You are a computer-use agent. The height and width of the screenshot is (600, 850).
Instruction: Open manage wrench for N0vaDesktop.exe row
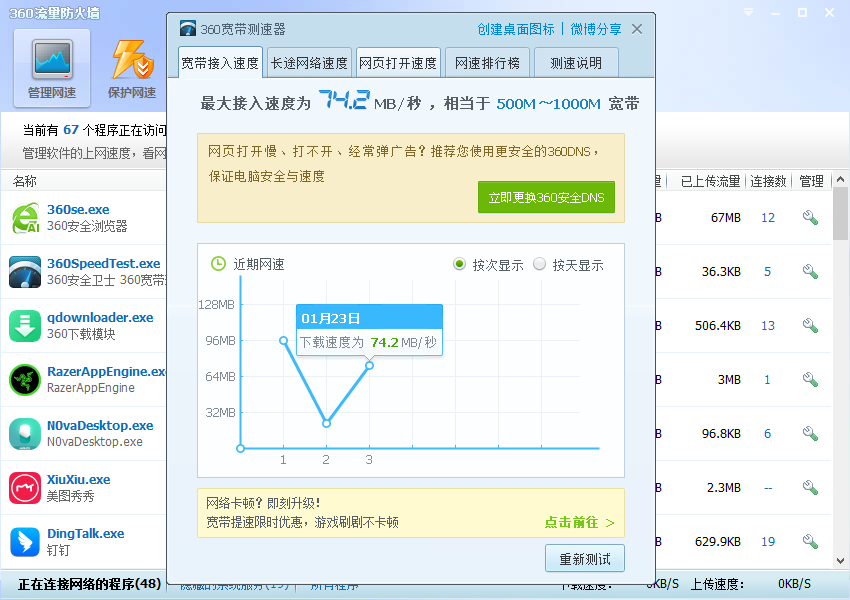(810, 434)
